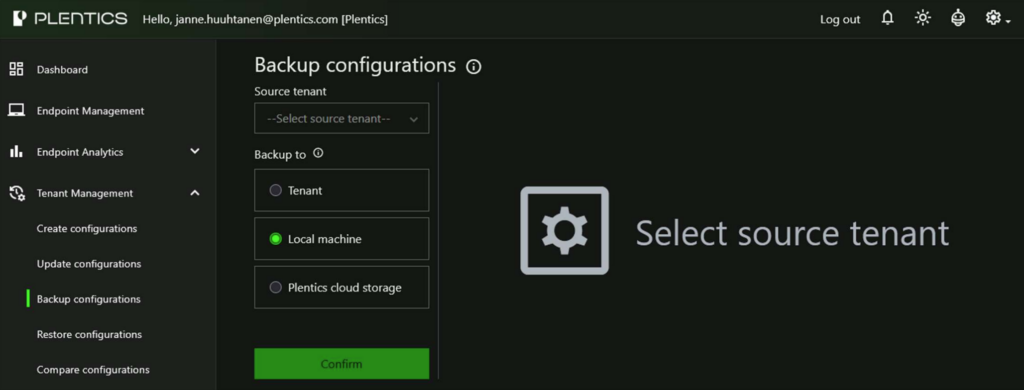The height and width of the screenshot is (390, 1024).
Task: Click the Select source tenant placeholder heading
Action: coord(792,233)
